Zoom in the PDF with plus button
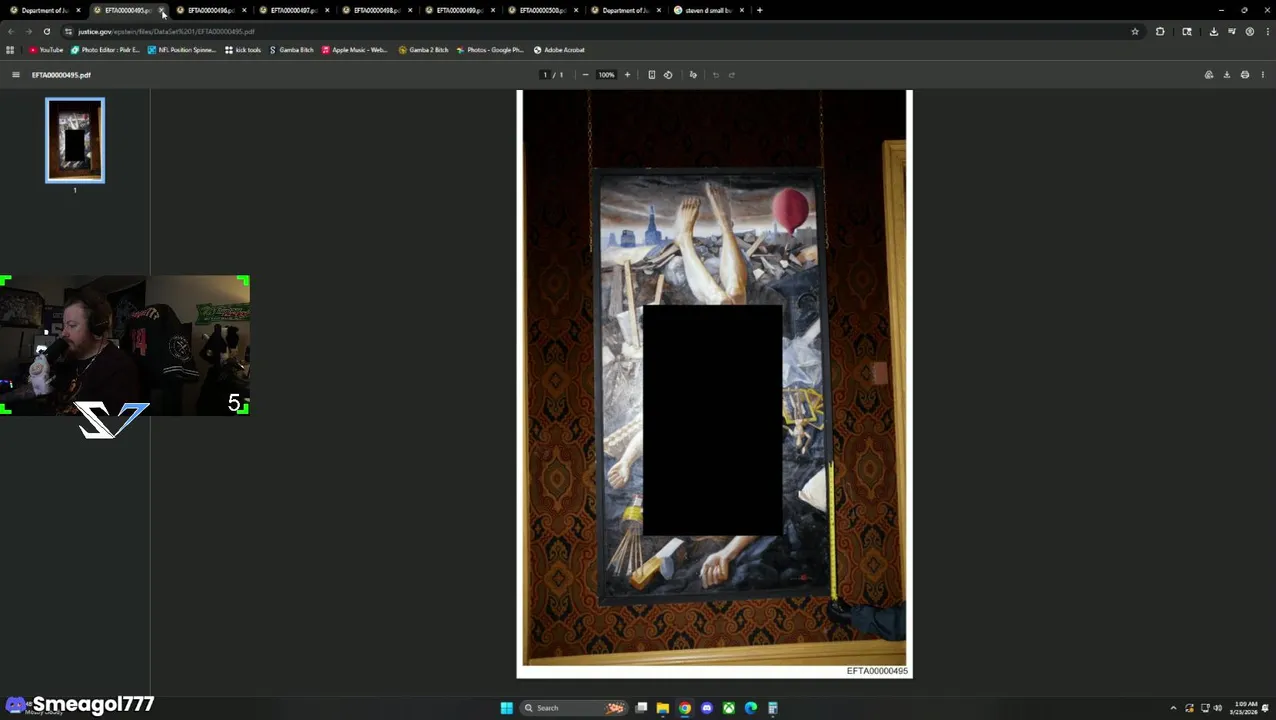The height and width of the screenshot is (720, 1276). pos(627,75)
